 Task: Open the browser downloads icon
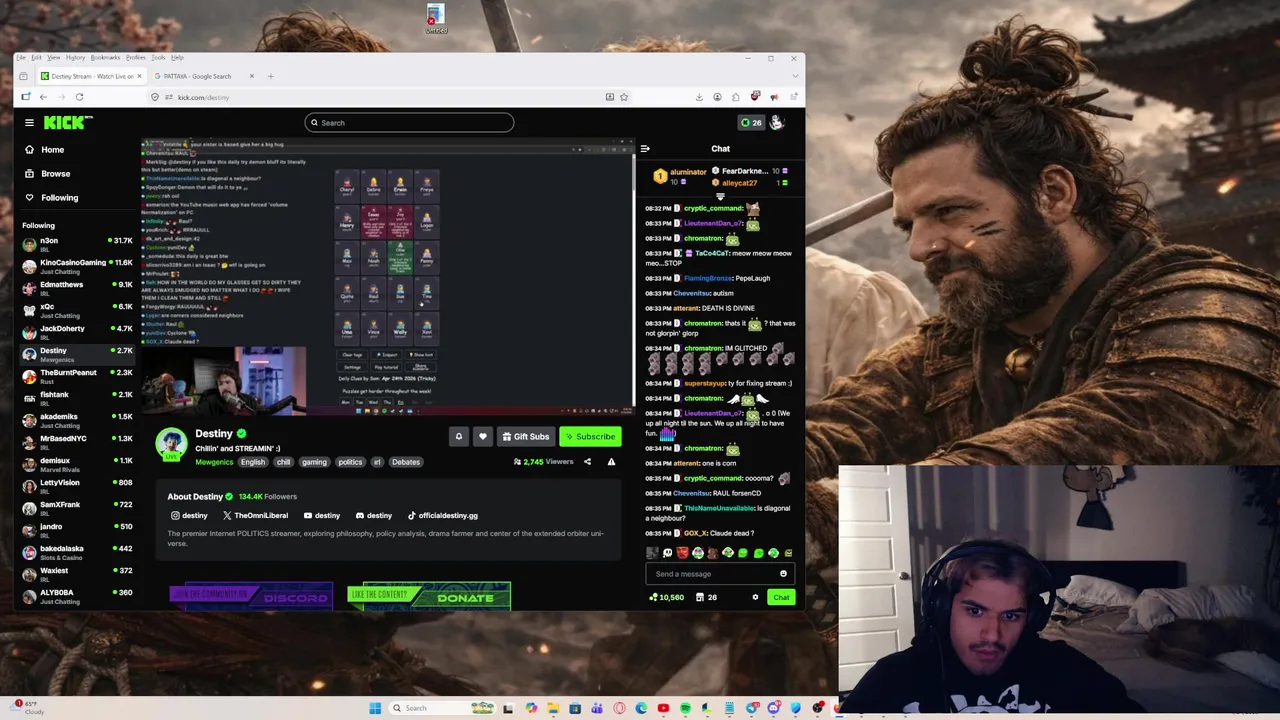click(699, 97)
